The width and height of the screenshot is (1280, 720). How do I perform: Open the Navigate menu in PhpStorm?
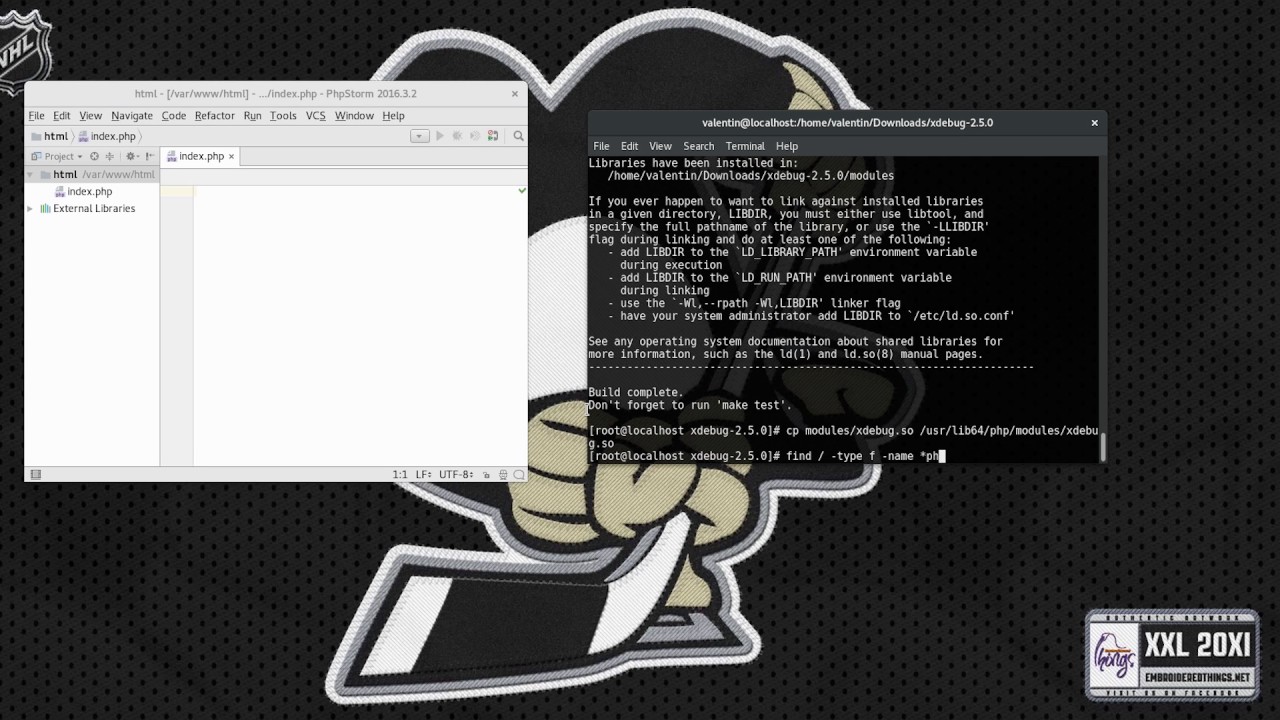pyautogui.click(x=132, y=116)
